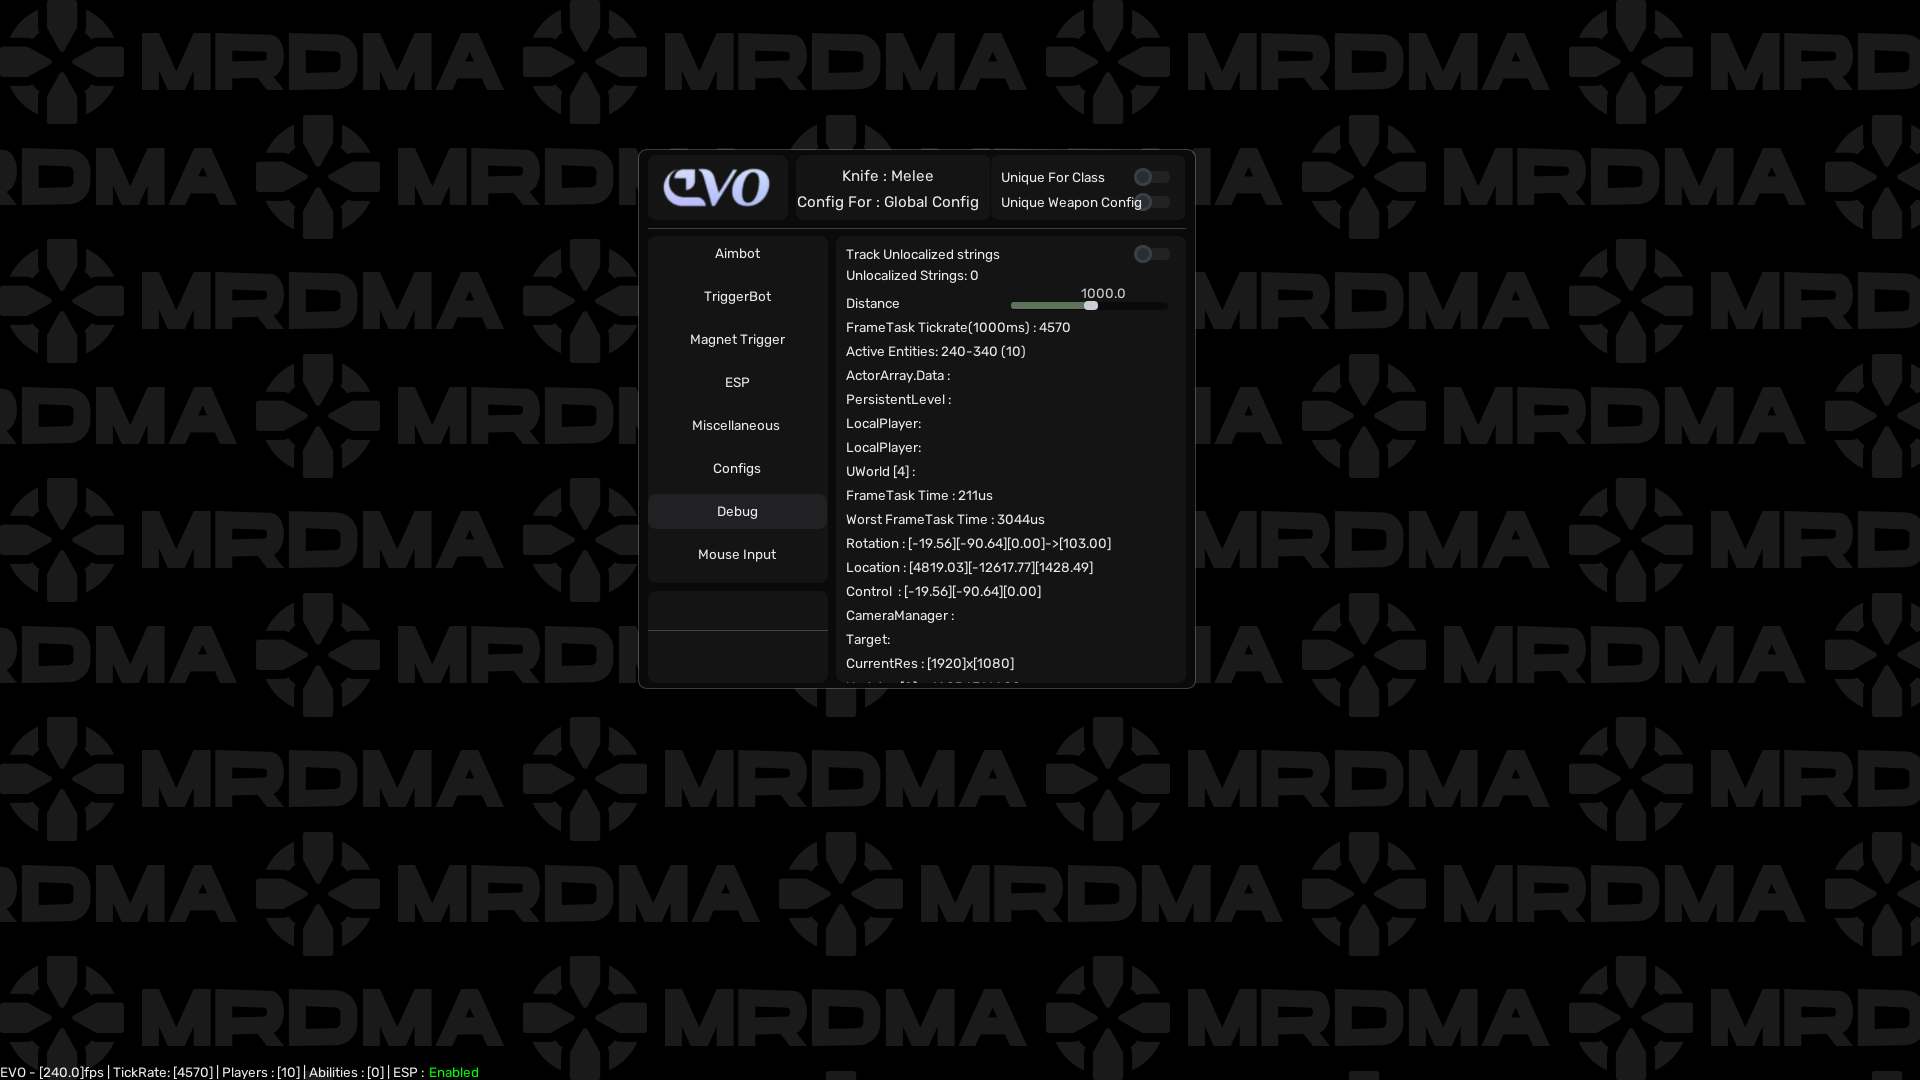Select the Magnet Trigger tab
This screenshot has height=1080, width=1920.
(737, 340)
